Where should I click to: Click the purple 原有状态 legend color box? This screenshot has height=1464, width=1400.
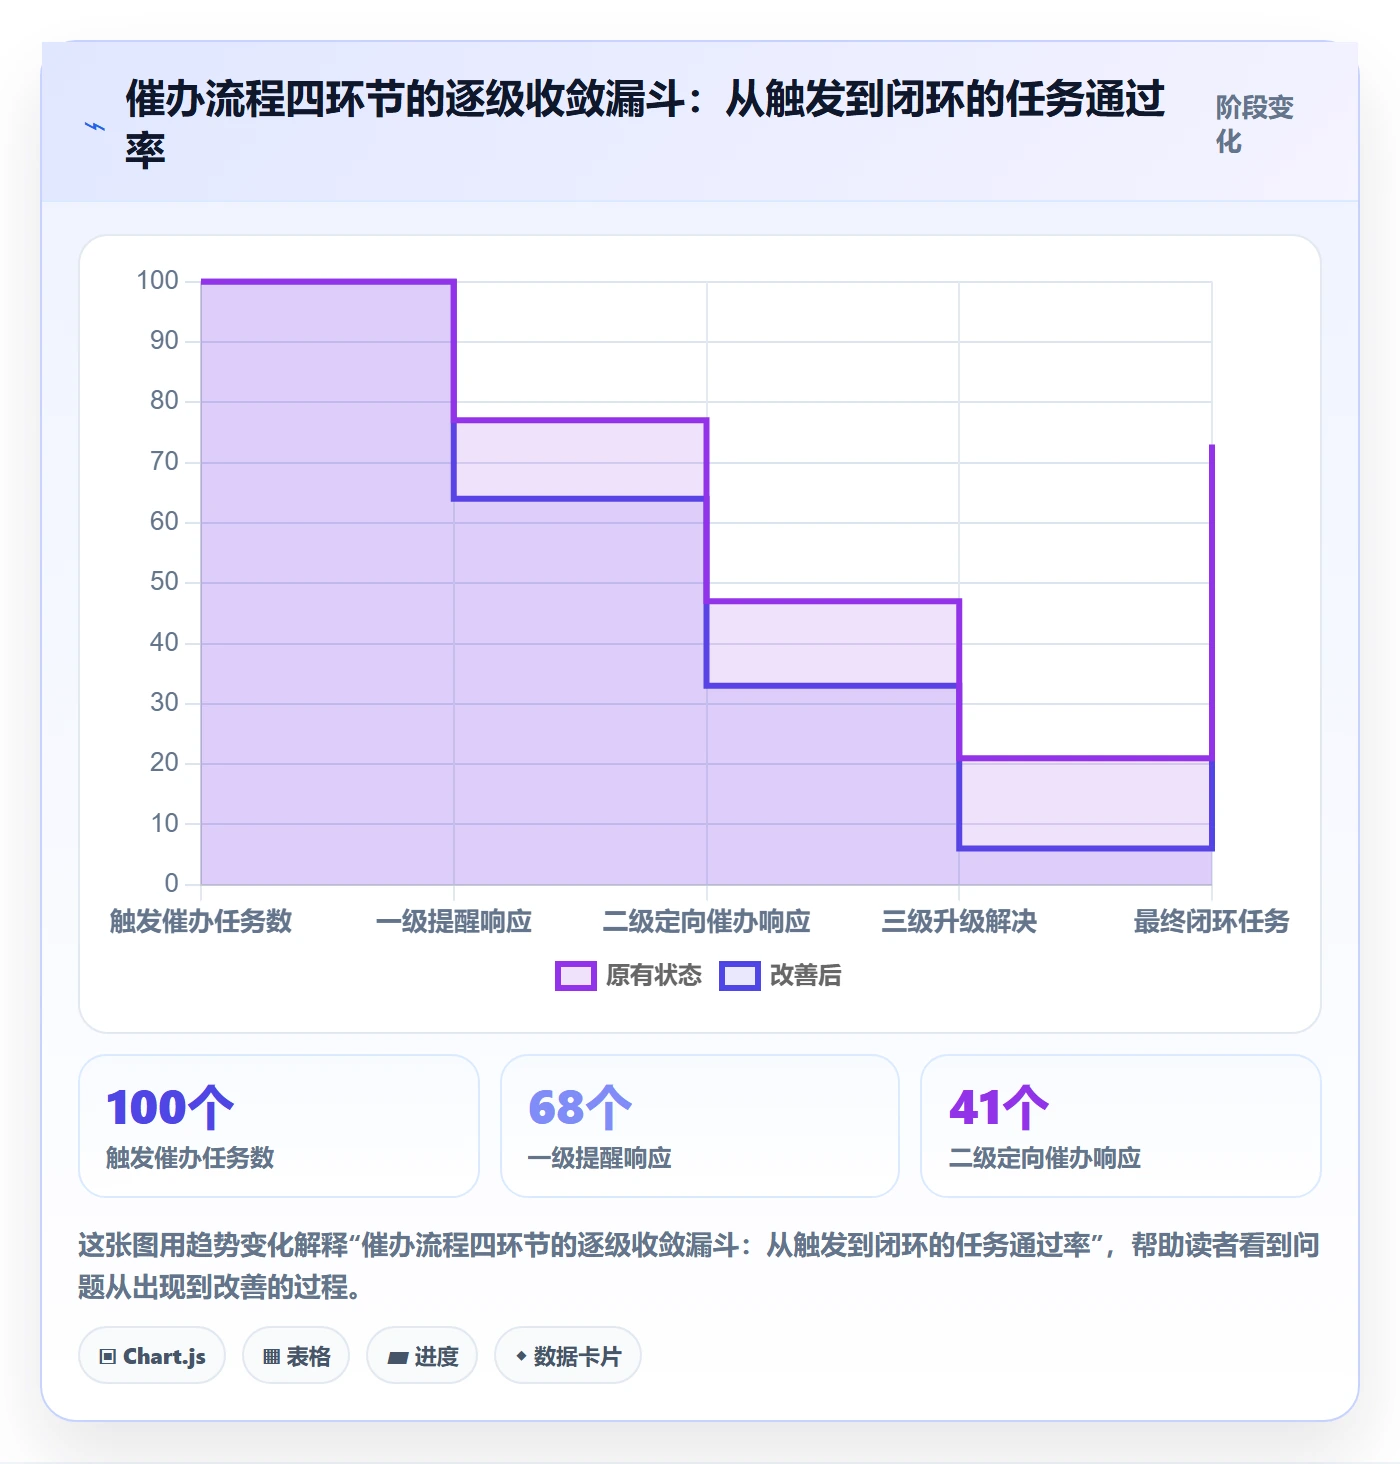[576, 976]
